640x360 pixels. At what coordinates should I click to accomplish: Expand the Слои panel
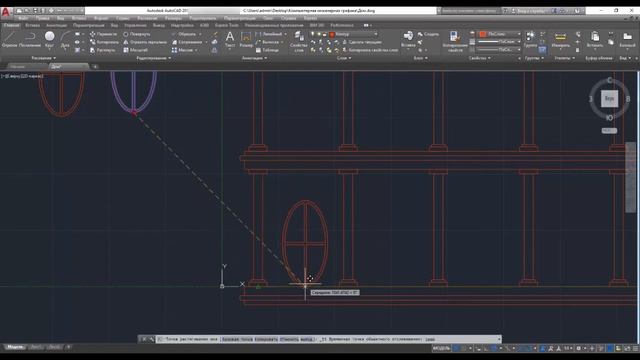pyautogui.click(x=344, y=58)
